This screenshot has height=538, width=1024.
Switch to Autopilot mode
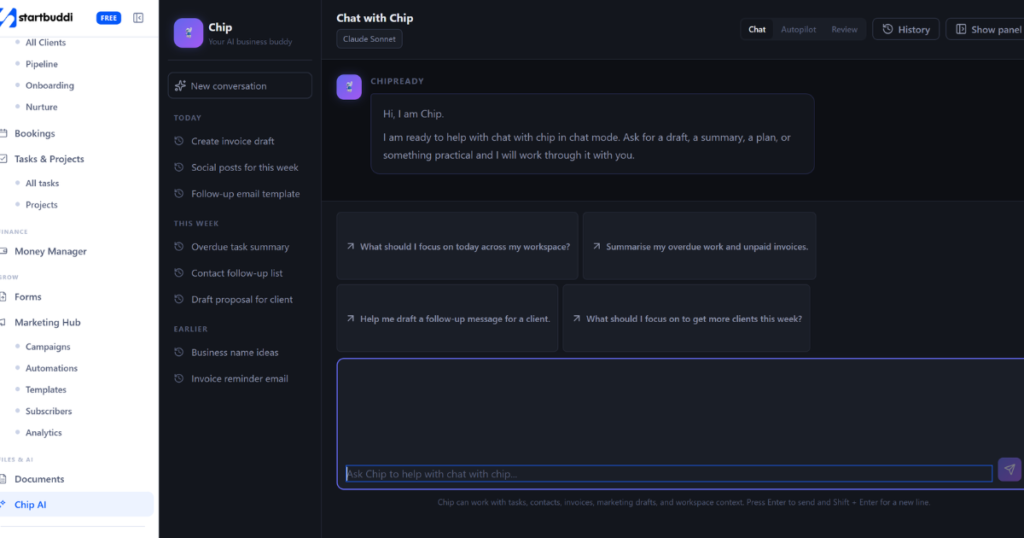pos(798,30)
